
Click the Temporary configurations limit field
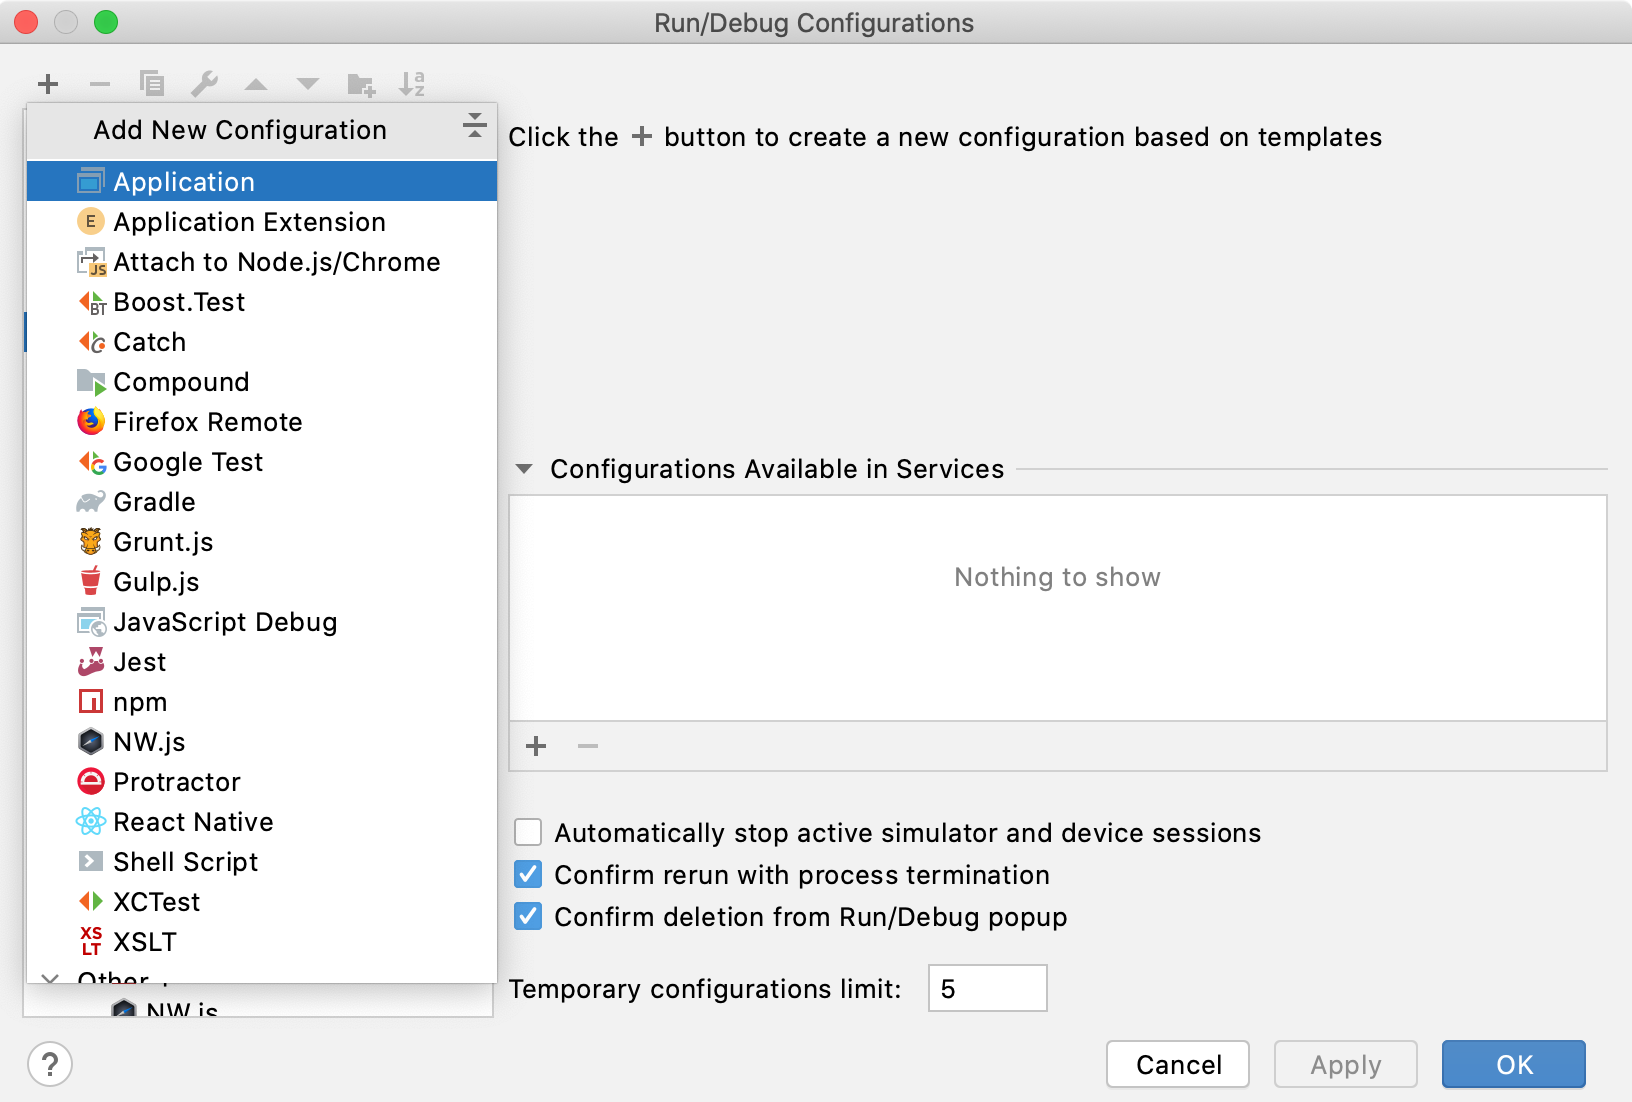click(x=987, y=988)
